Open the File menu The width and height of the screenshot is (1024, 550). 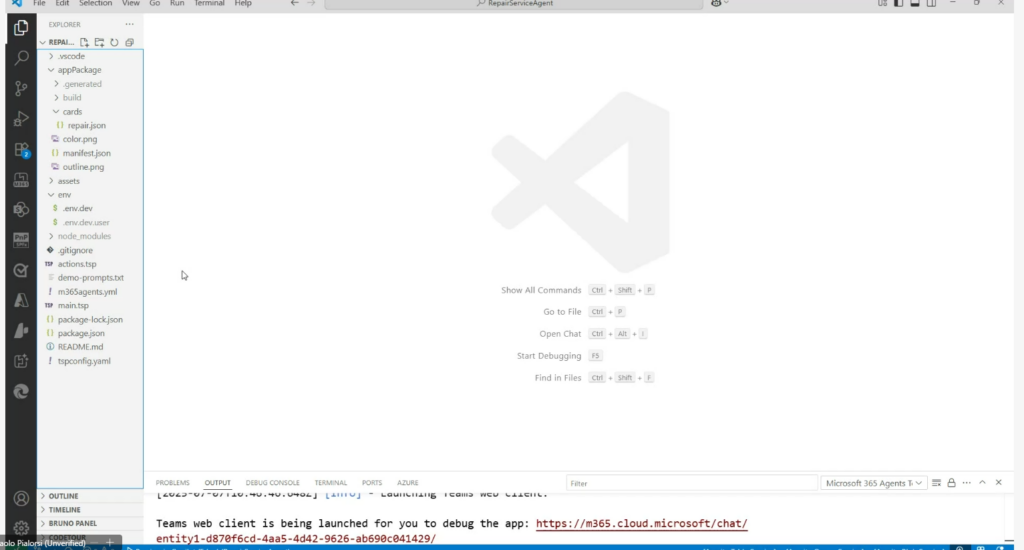point(39,3)
